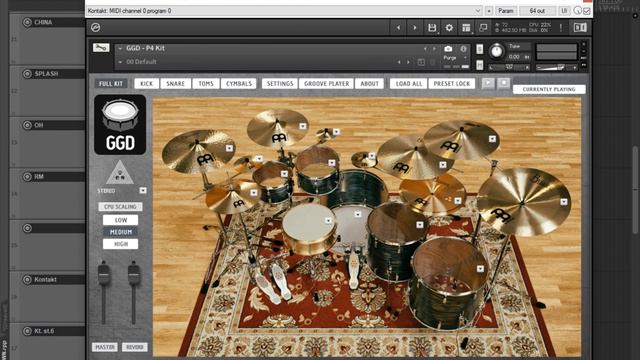Viewport: 640px width, 360px height.
Task: Select LOW CPU scaling
Action: click(x=120, y=220)
